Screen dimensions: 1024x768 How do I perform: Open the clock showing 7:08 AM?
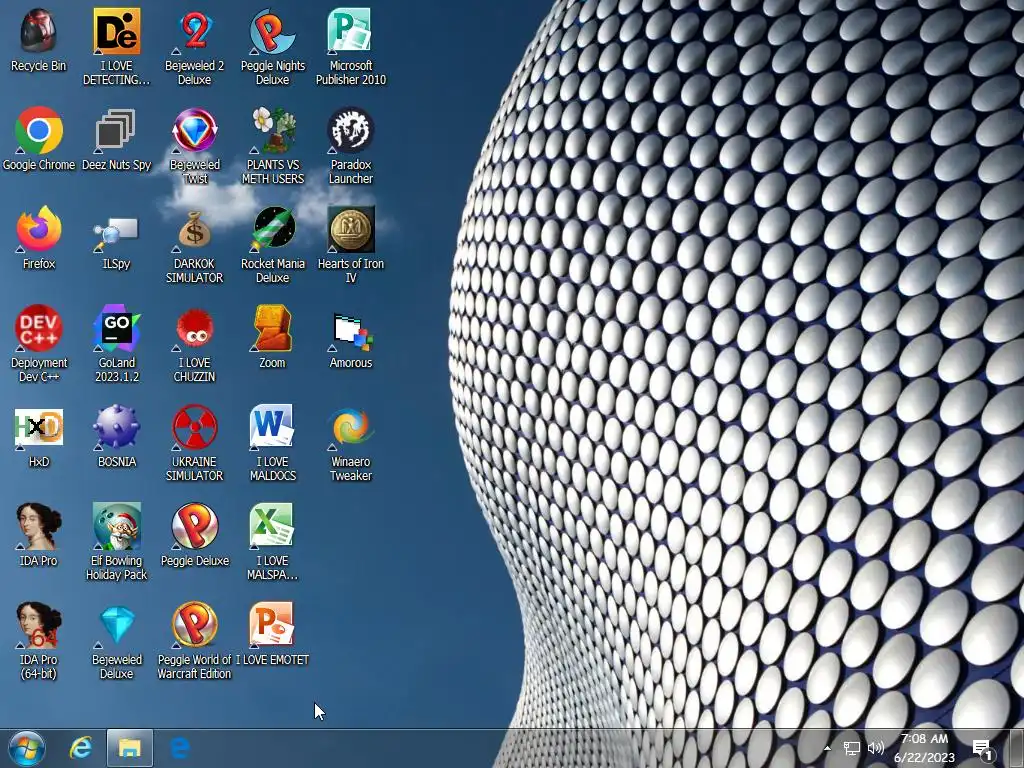tap(924, 748)
